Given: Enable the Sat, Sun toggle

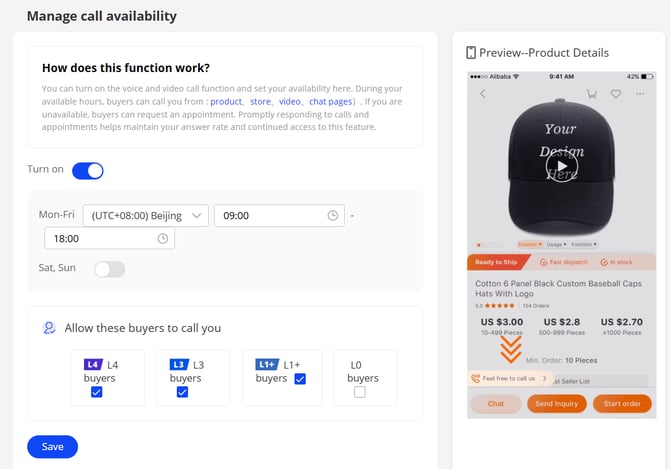Looking at the screenshot, I should 109,268.
